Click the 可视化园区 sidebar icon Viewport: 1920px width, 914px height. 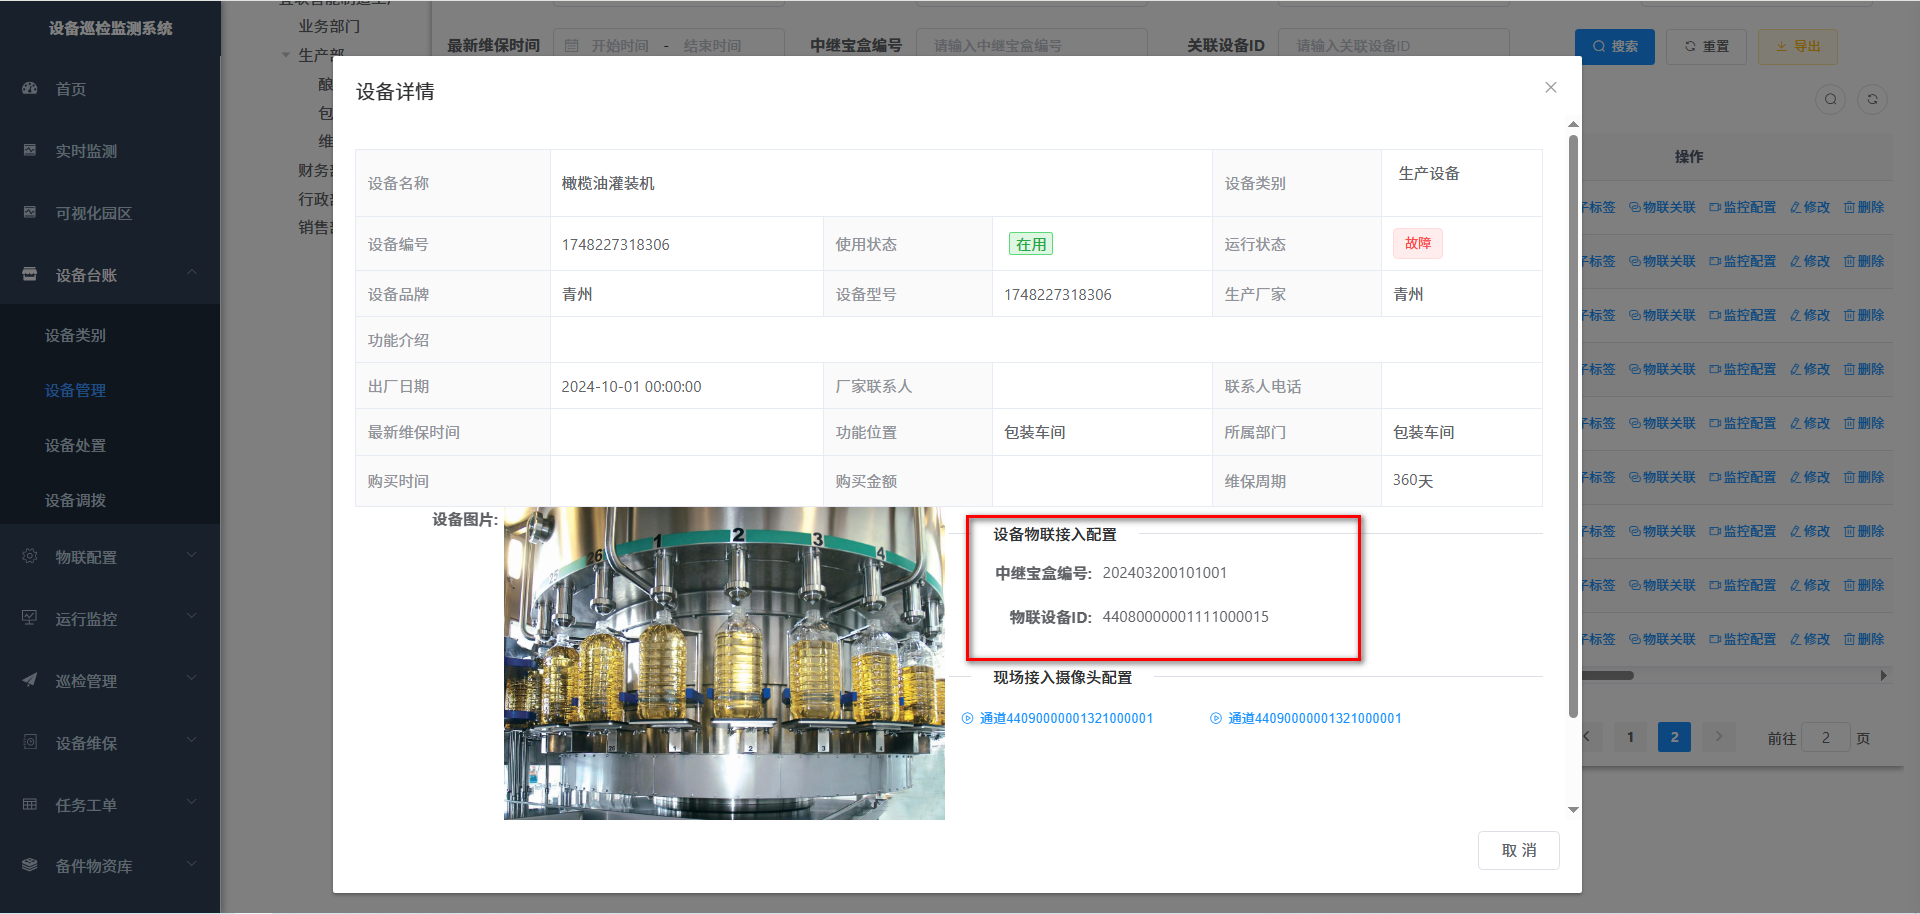pyautogui.click(x=30, y=213)
